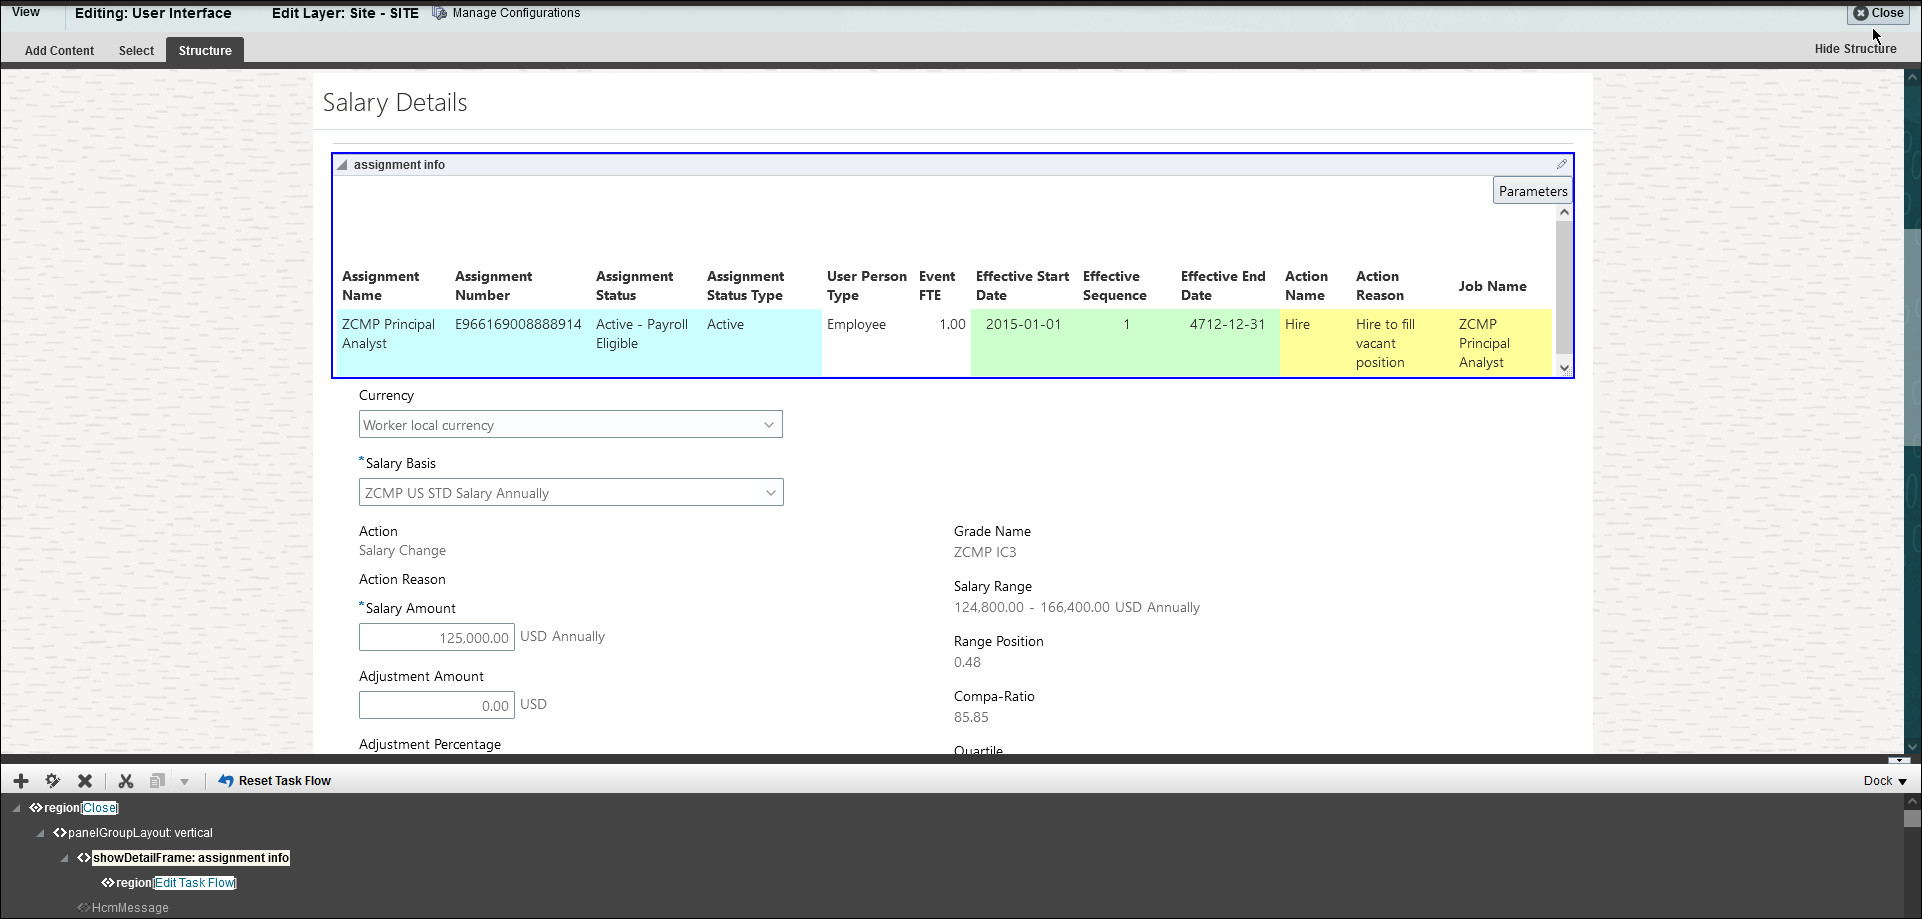Click the assignment table vertical scrollbar thumb
The width and height of the screenshot is (1922, 919).
click(x=1564, y=285)
